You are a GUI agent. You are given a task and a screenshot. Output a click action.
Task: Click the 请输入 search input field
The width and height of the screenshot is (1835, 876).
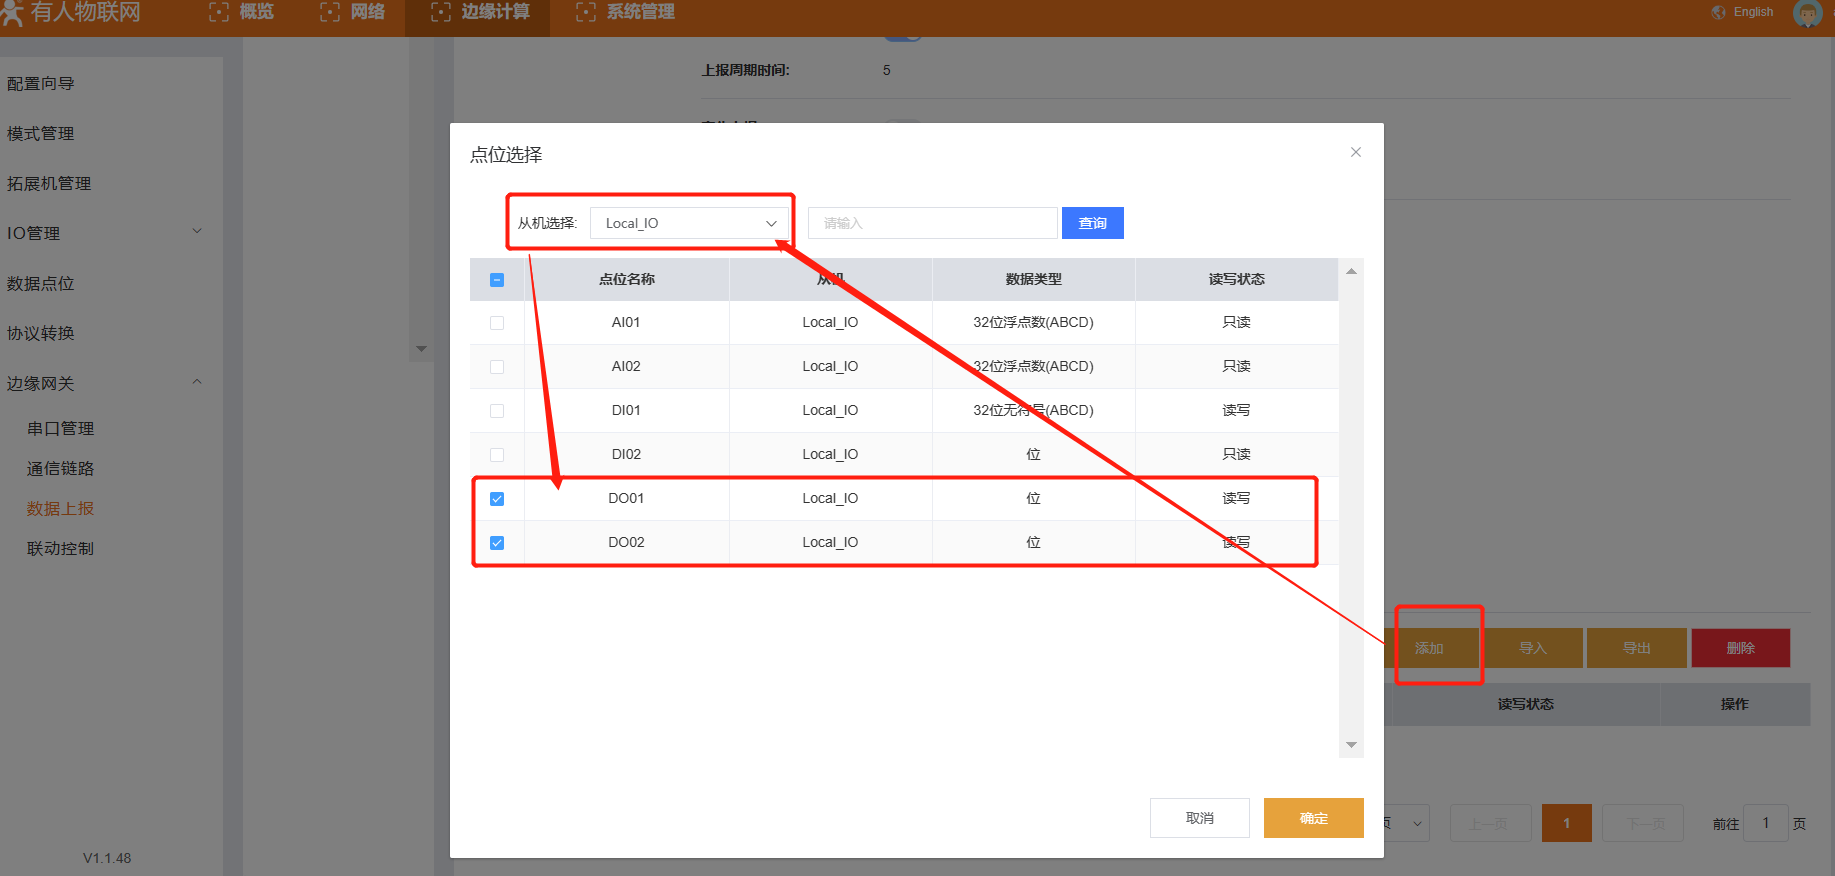[932, 223]
